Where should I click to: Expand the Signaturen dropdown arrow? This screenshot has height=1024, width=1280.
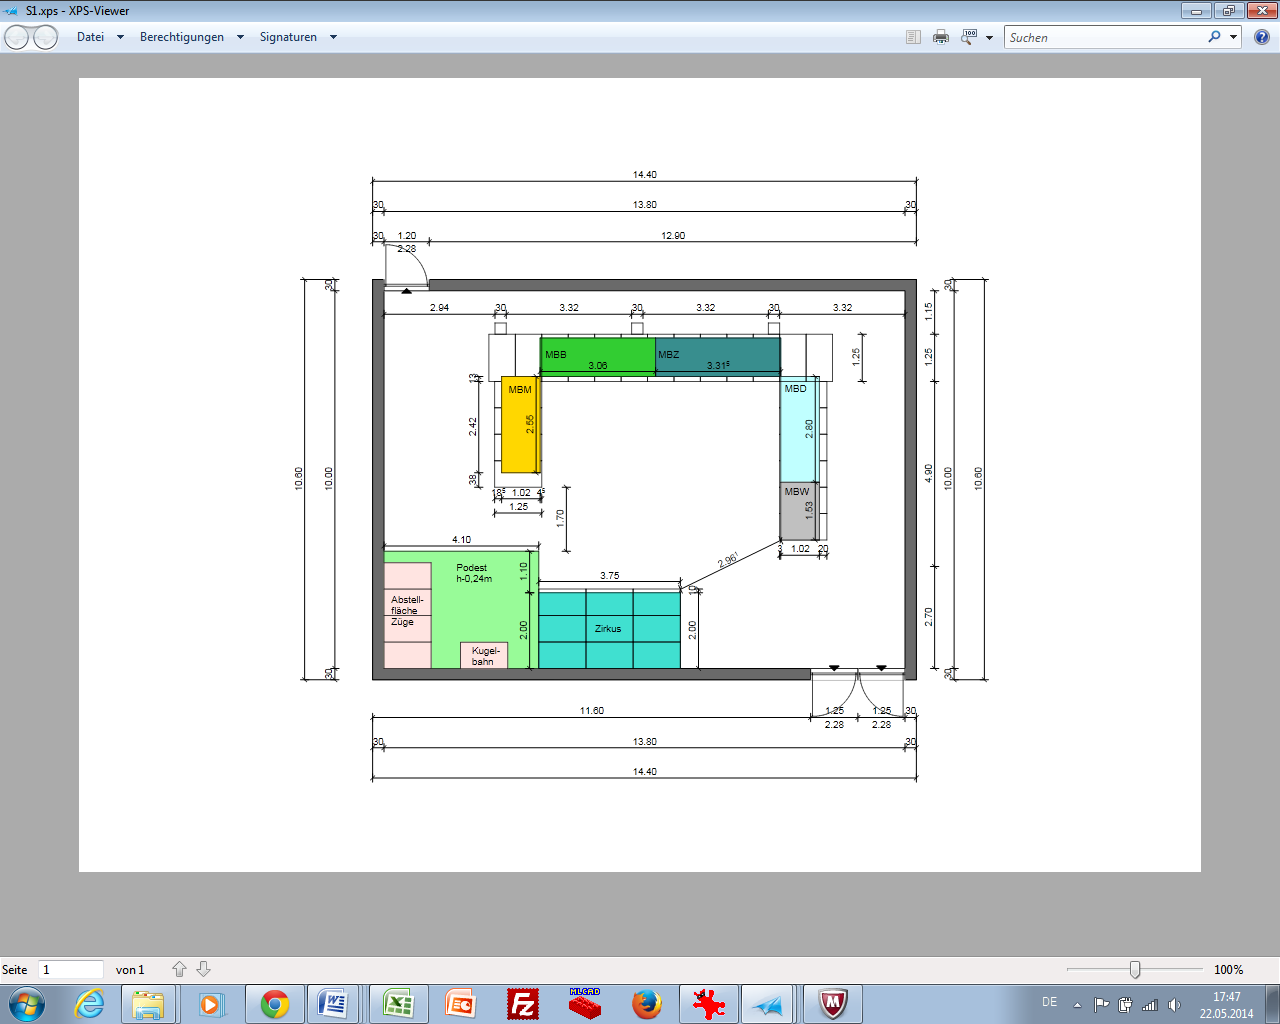(x=333, y=37)
